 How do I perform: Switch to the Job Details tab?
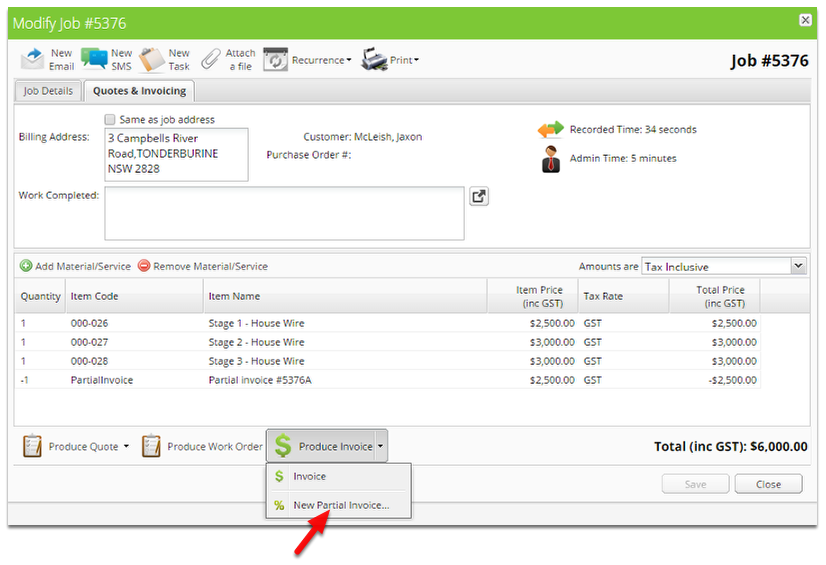coord(48,91)
